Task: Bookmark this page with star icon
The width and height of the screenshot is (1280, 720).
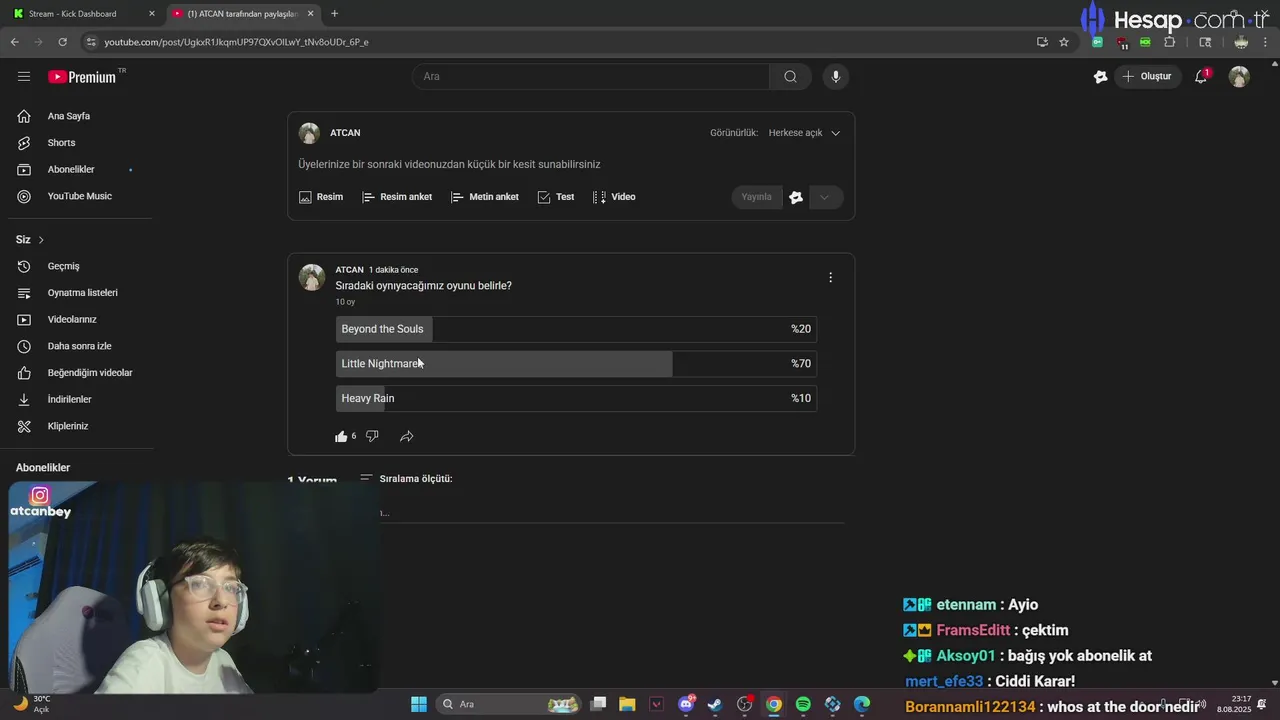Action: coord(1064,42)
